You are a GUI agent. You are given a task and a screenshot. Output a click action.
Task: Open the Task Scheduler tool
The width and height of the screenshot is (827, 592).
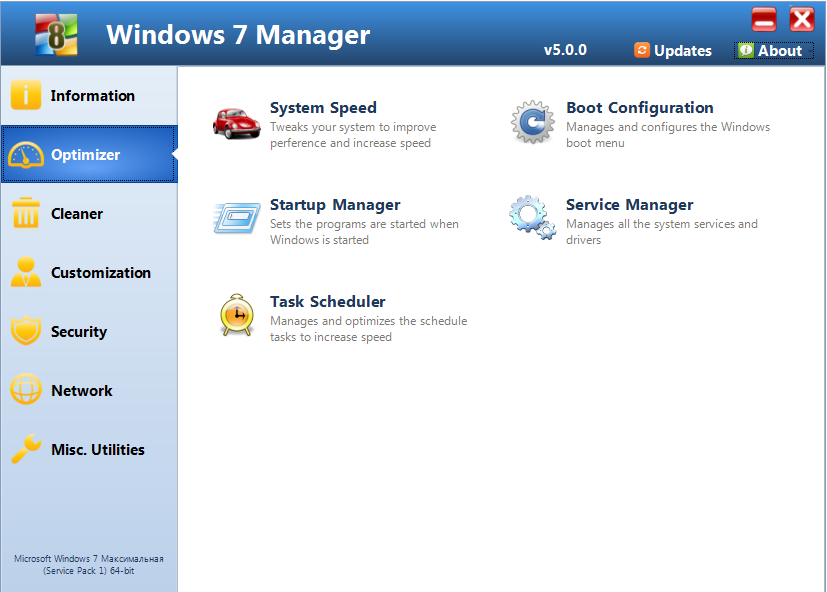pyautogui.click(x=327, y=301)
